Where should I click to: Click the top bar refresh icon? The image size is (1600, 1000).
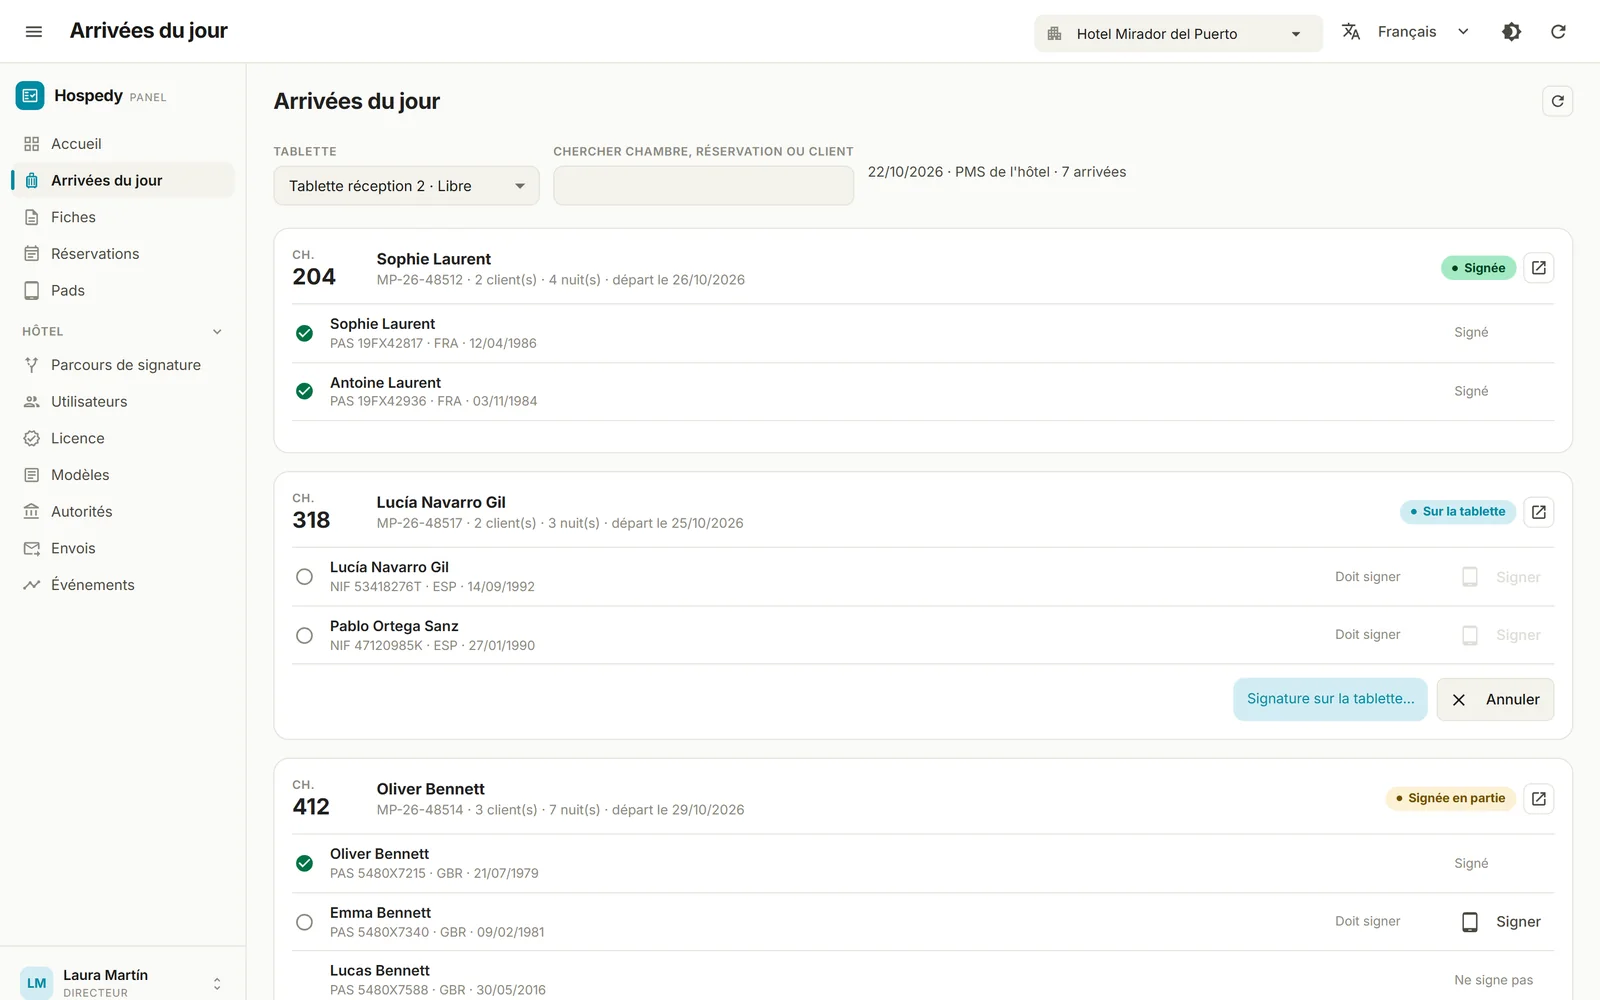click(x=1558, y=32)
